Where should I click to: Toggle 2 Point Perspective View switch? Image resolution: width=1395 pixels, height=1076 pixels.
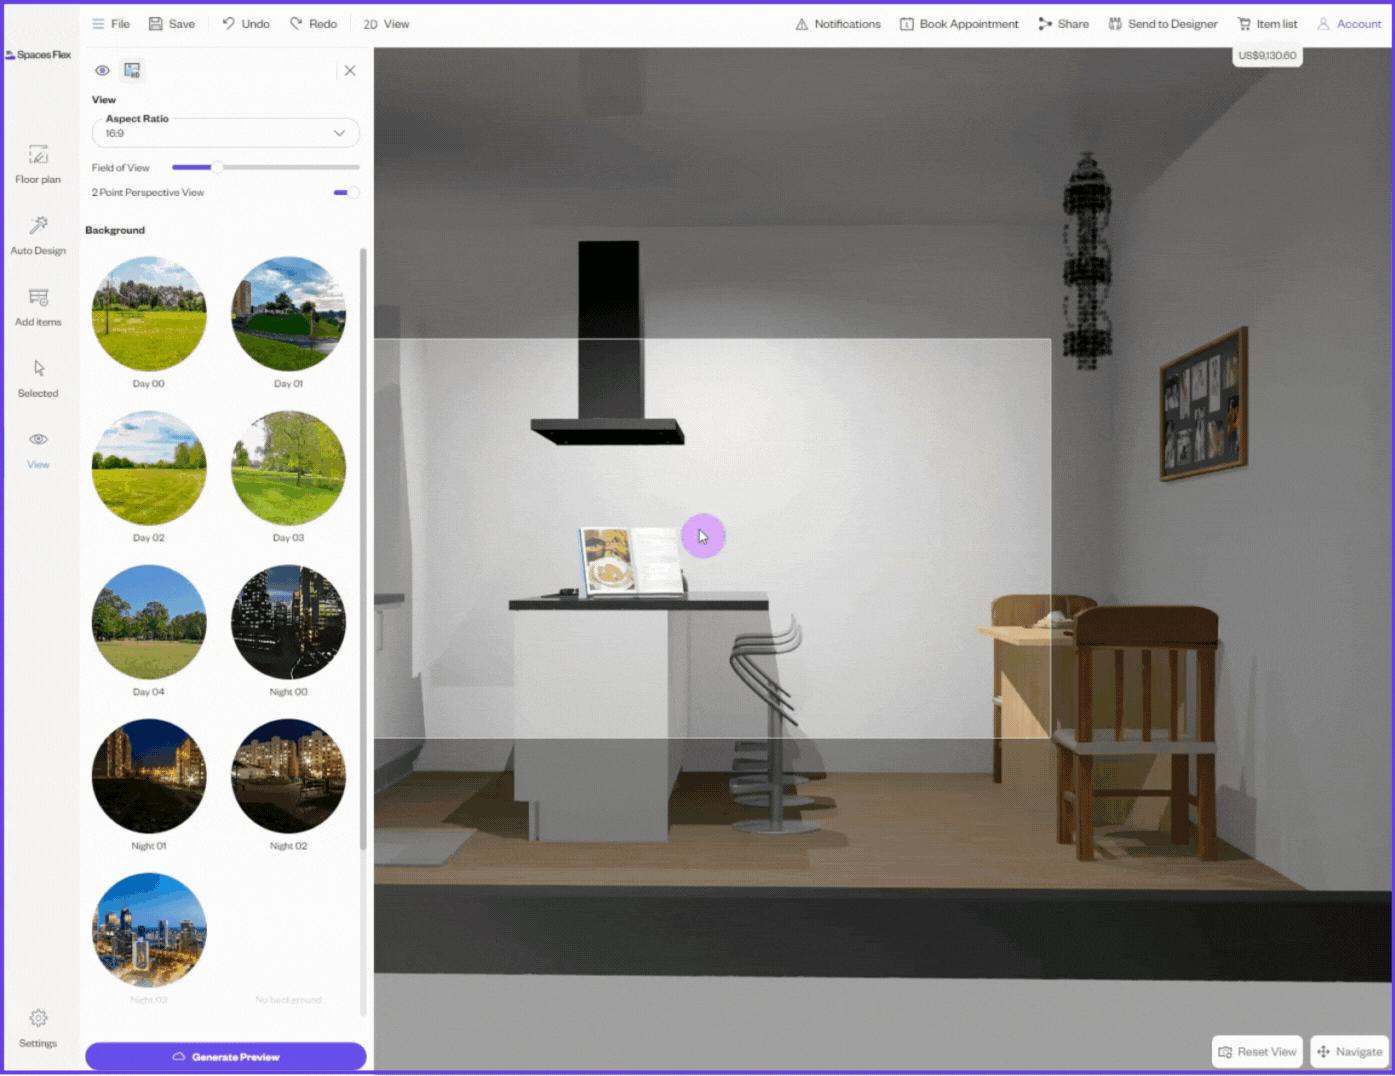tap(346, 192)
